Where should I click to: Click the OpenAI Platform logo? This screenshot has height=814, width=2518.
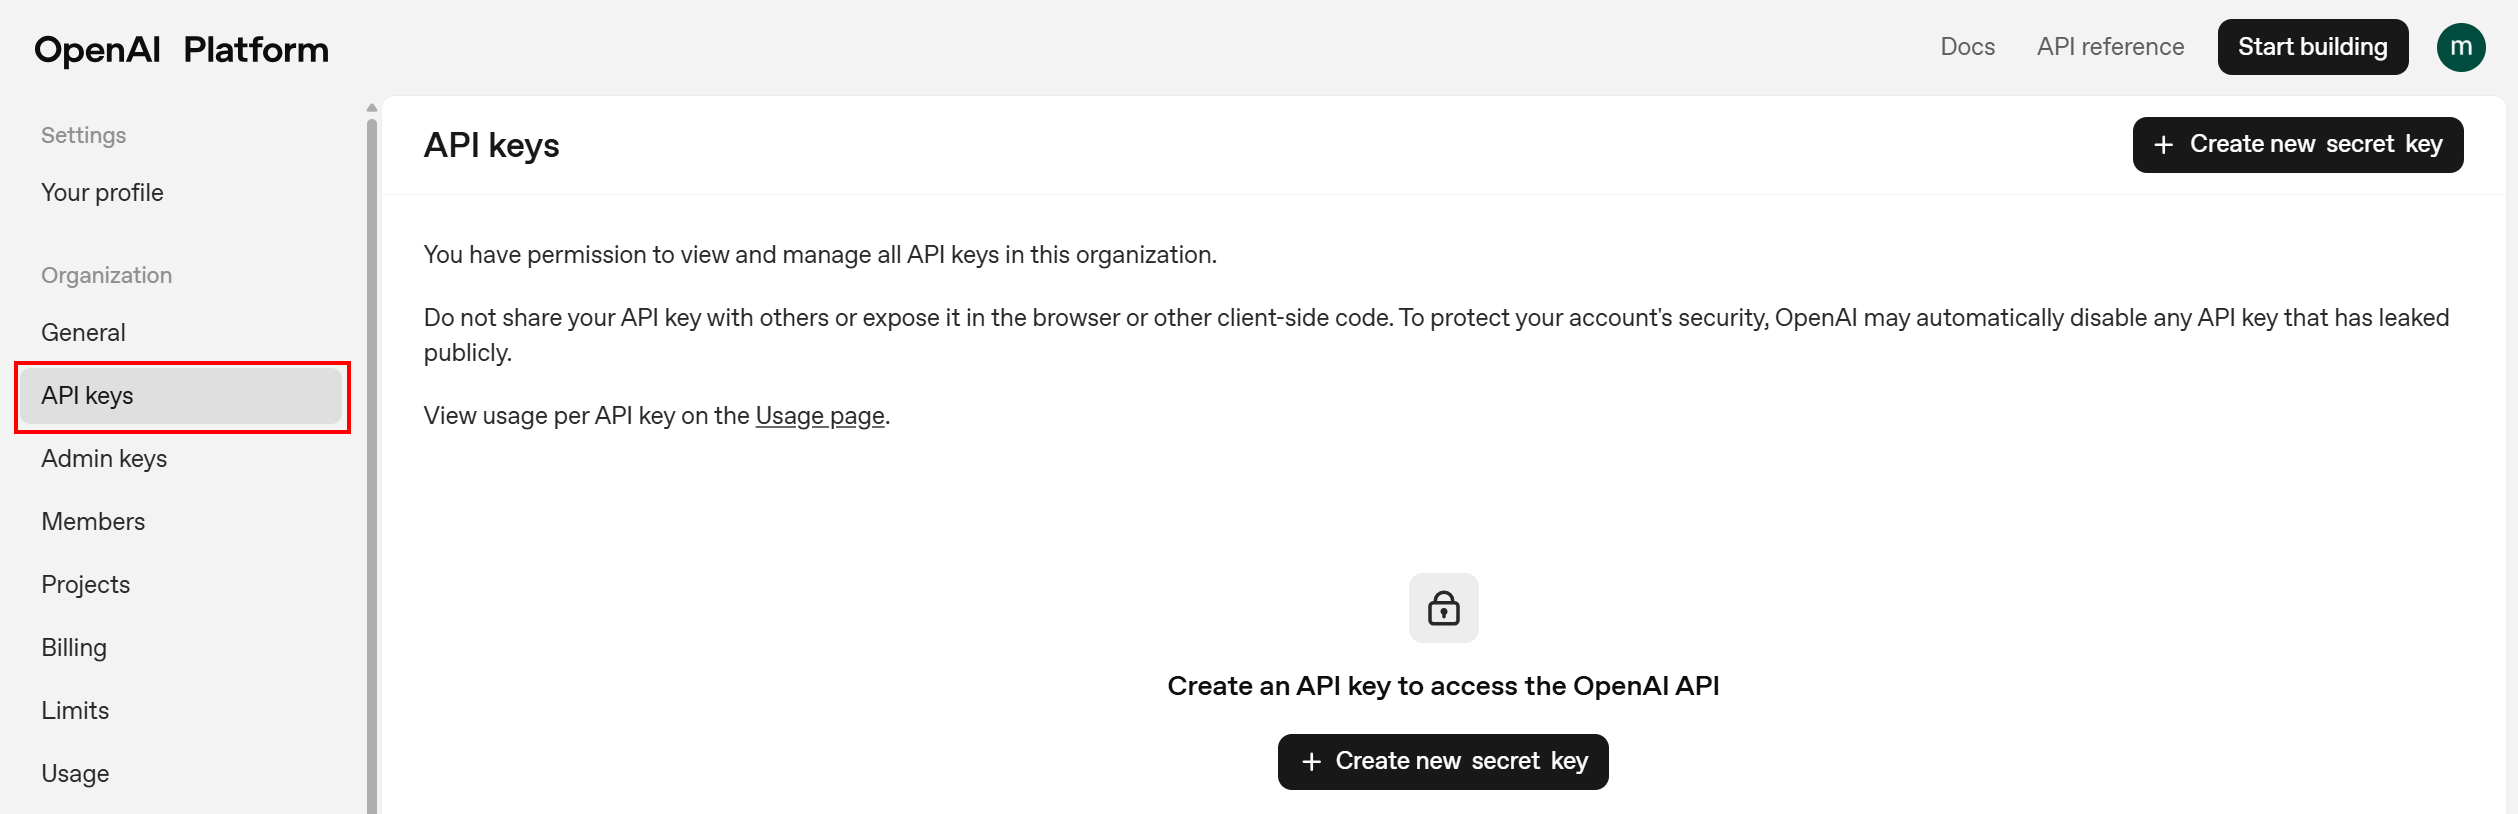(x=181, y=49)
